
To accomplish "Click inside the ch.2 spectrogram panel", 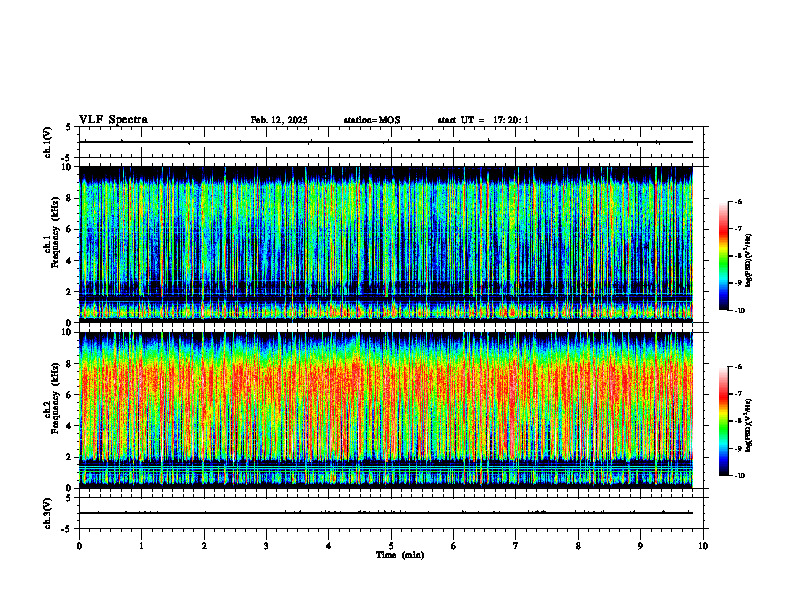I will tap(386, 410).
